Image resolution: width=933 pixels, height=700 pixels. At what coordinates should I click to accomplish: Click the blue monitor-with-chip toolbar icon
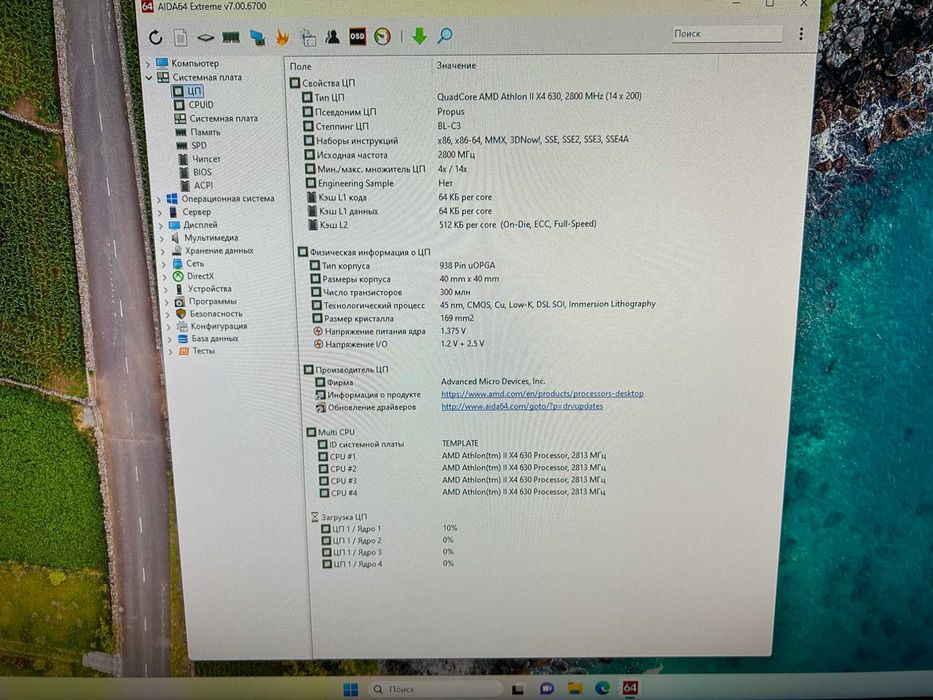point(258,38)
